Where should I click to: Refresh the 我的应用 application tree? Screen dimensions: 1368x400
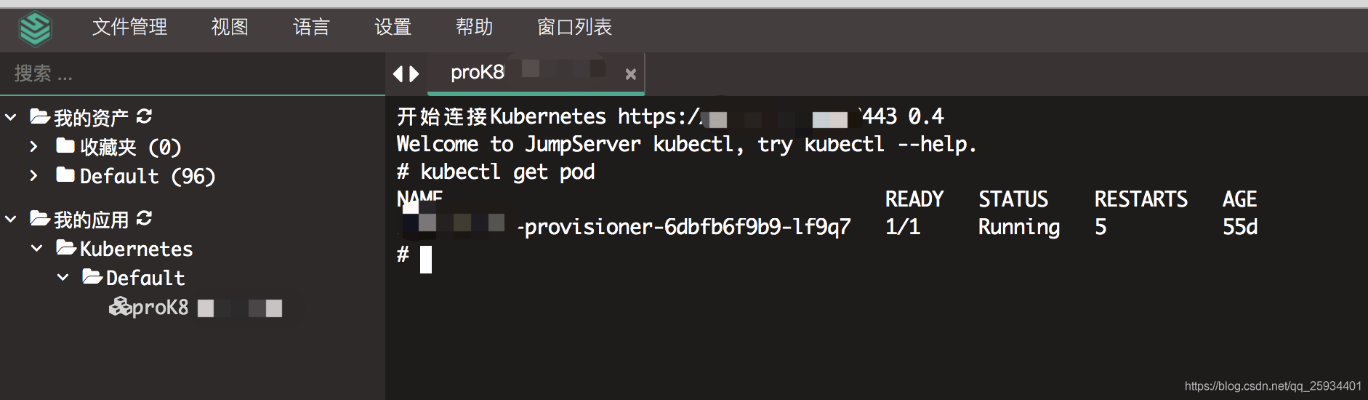144,219
